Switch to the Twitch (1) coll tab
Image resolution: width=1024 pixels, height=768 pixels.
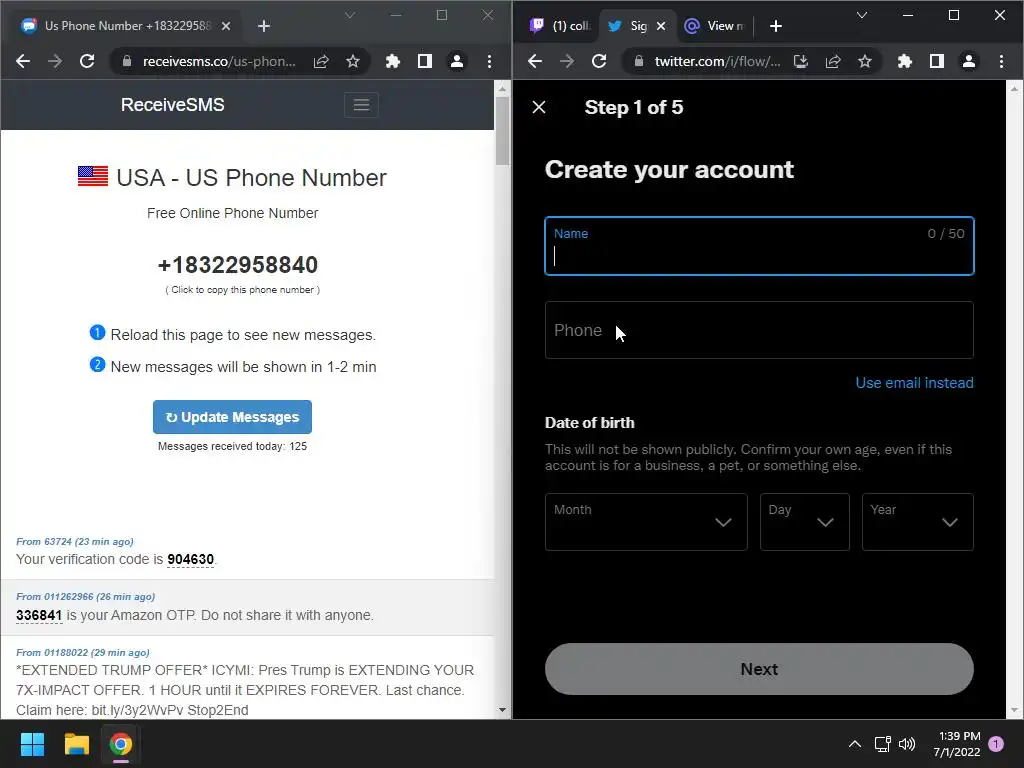(x=560, y=26)
